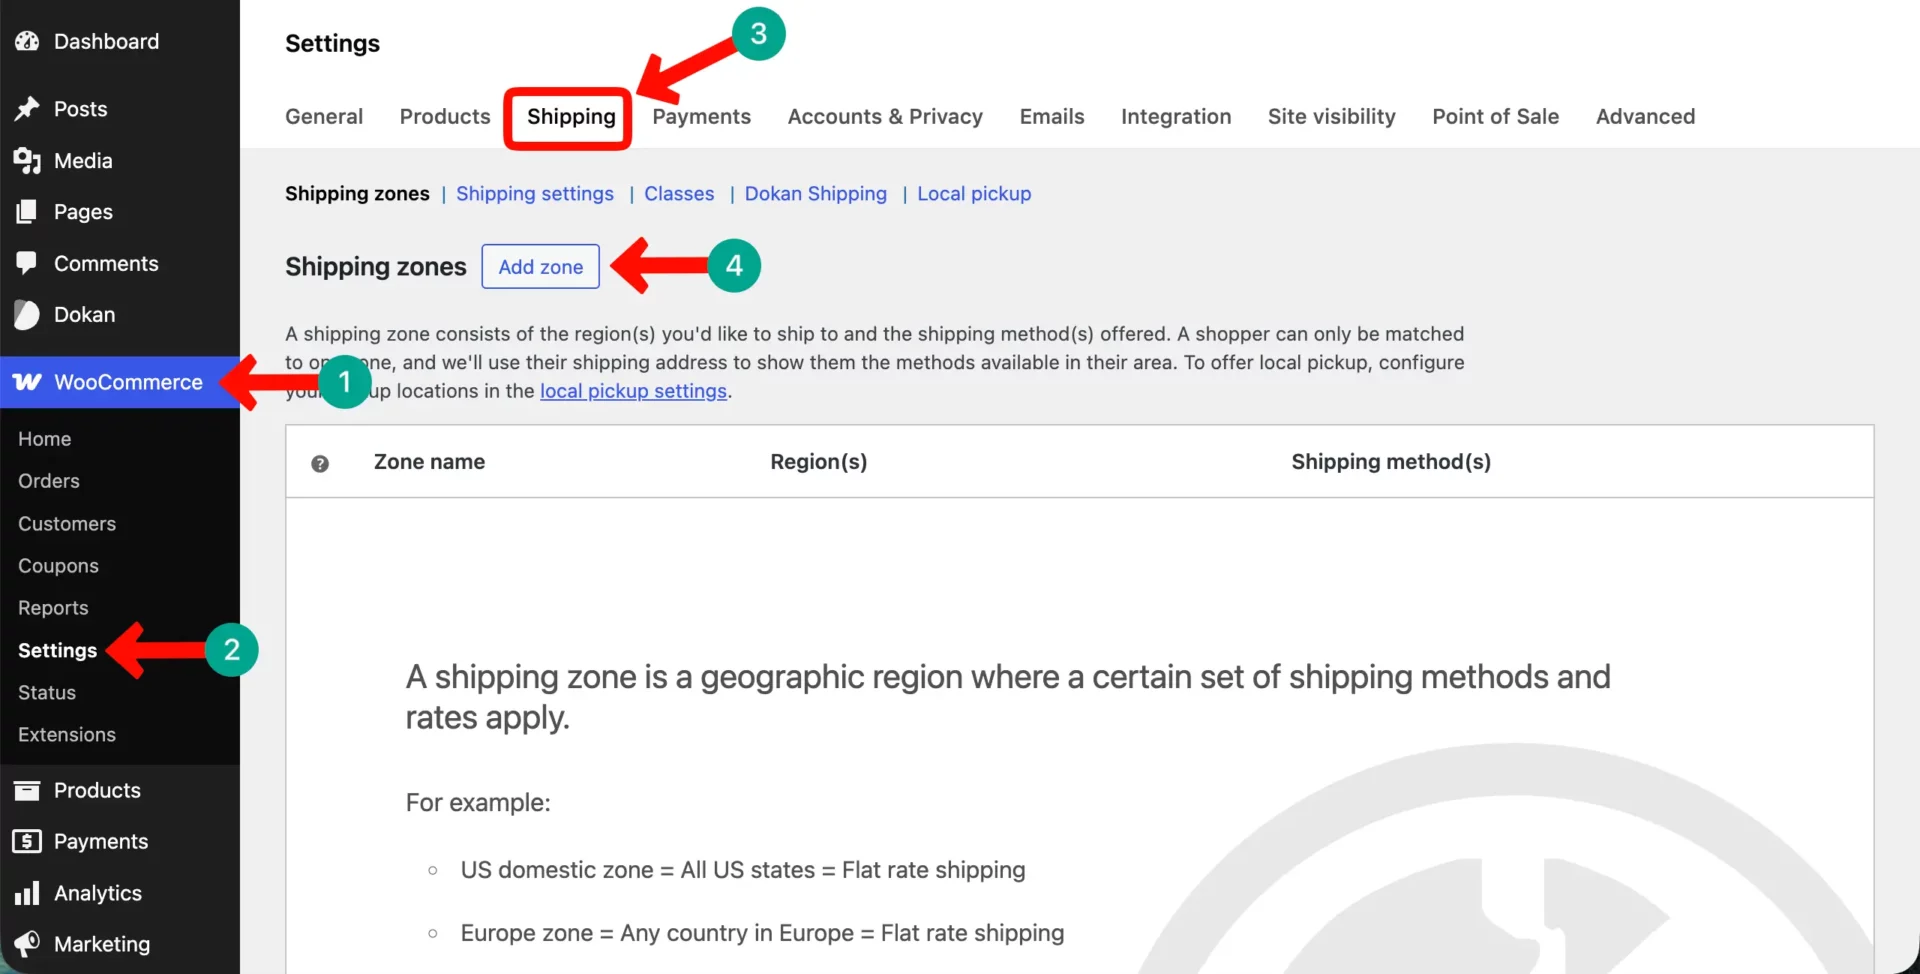Open the Marketing label in the sidebar
This screenshot has width=1920, height=974.
[x=102, y=944]
